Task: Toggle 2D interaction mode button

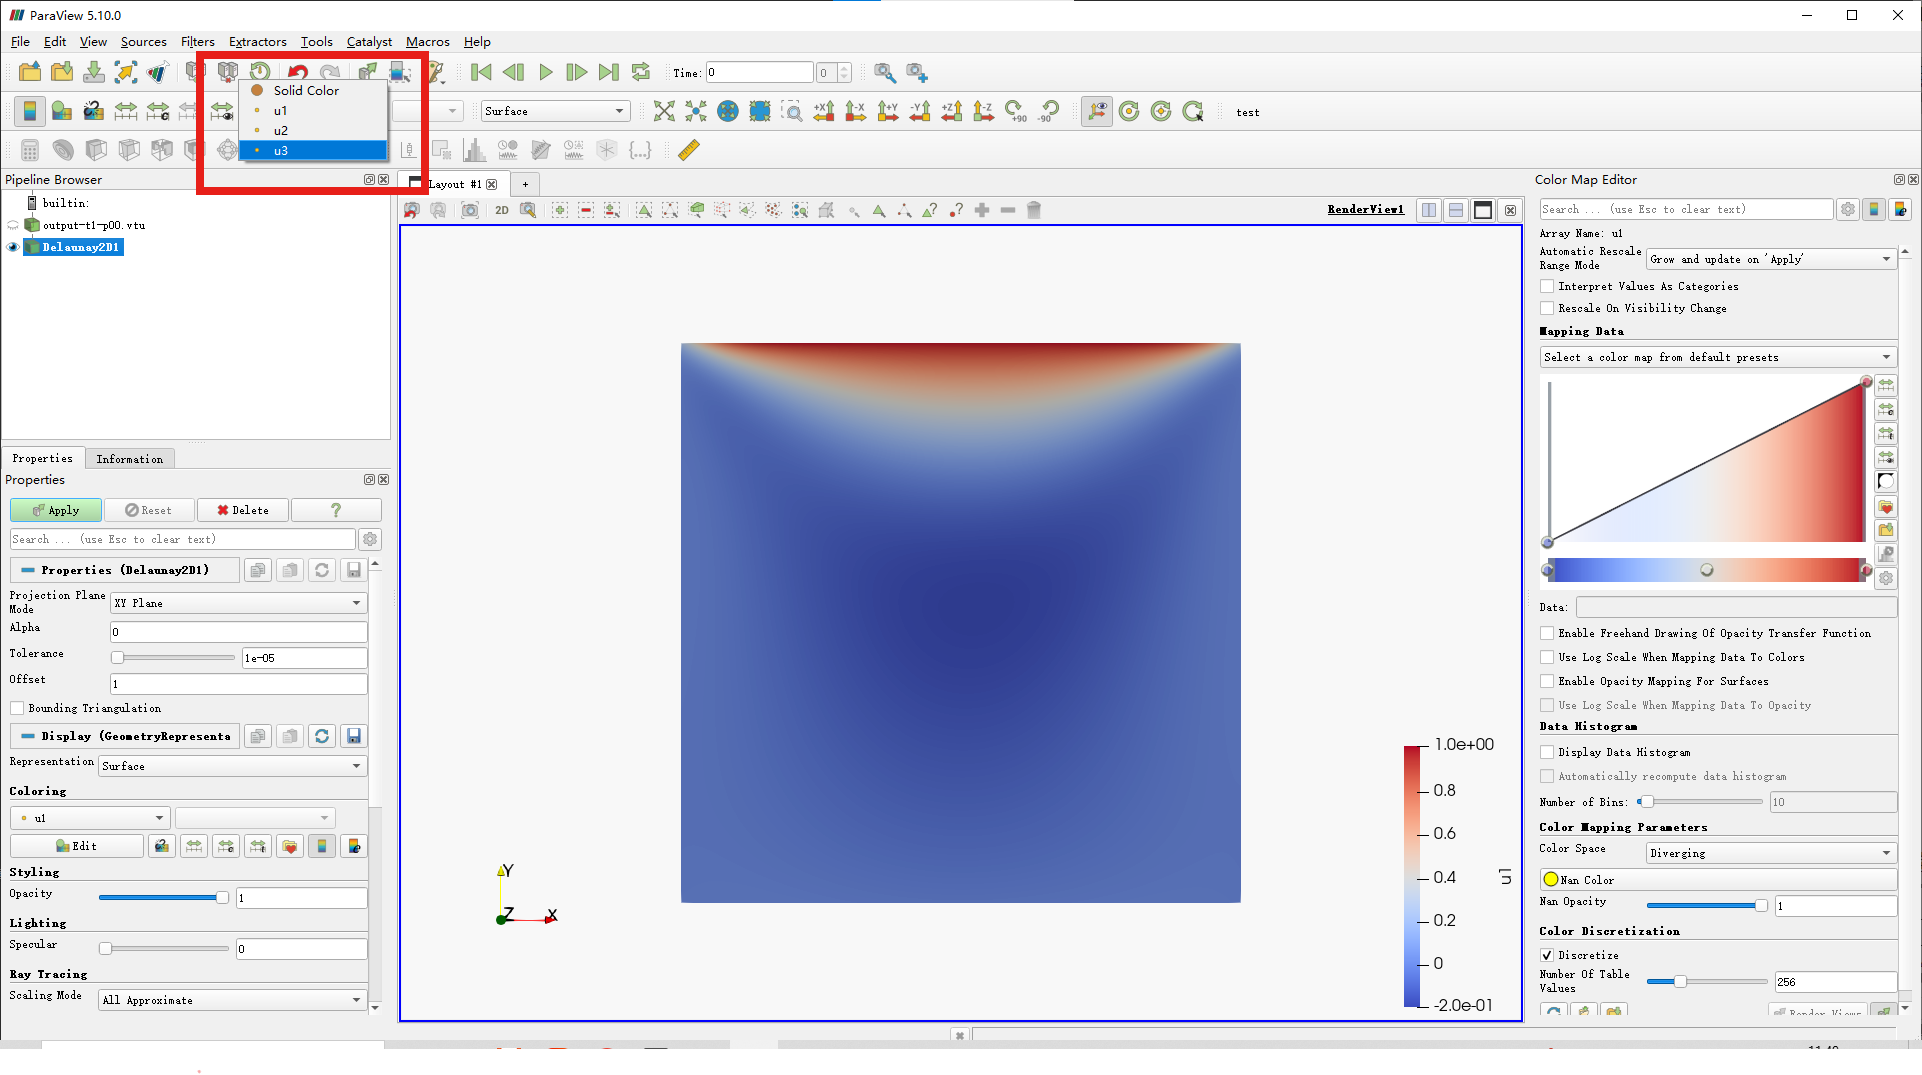Action: tap(502, 210)
